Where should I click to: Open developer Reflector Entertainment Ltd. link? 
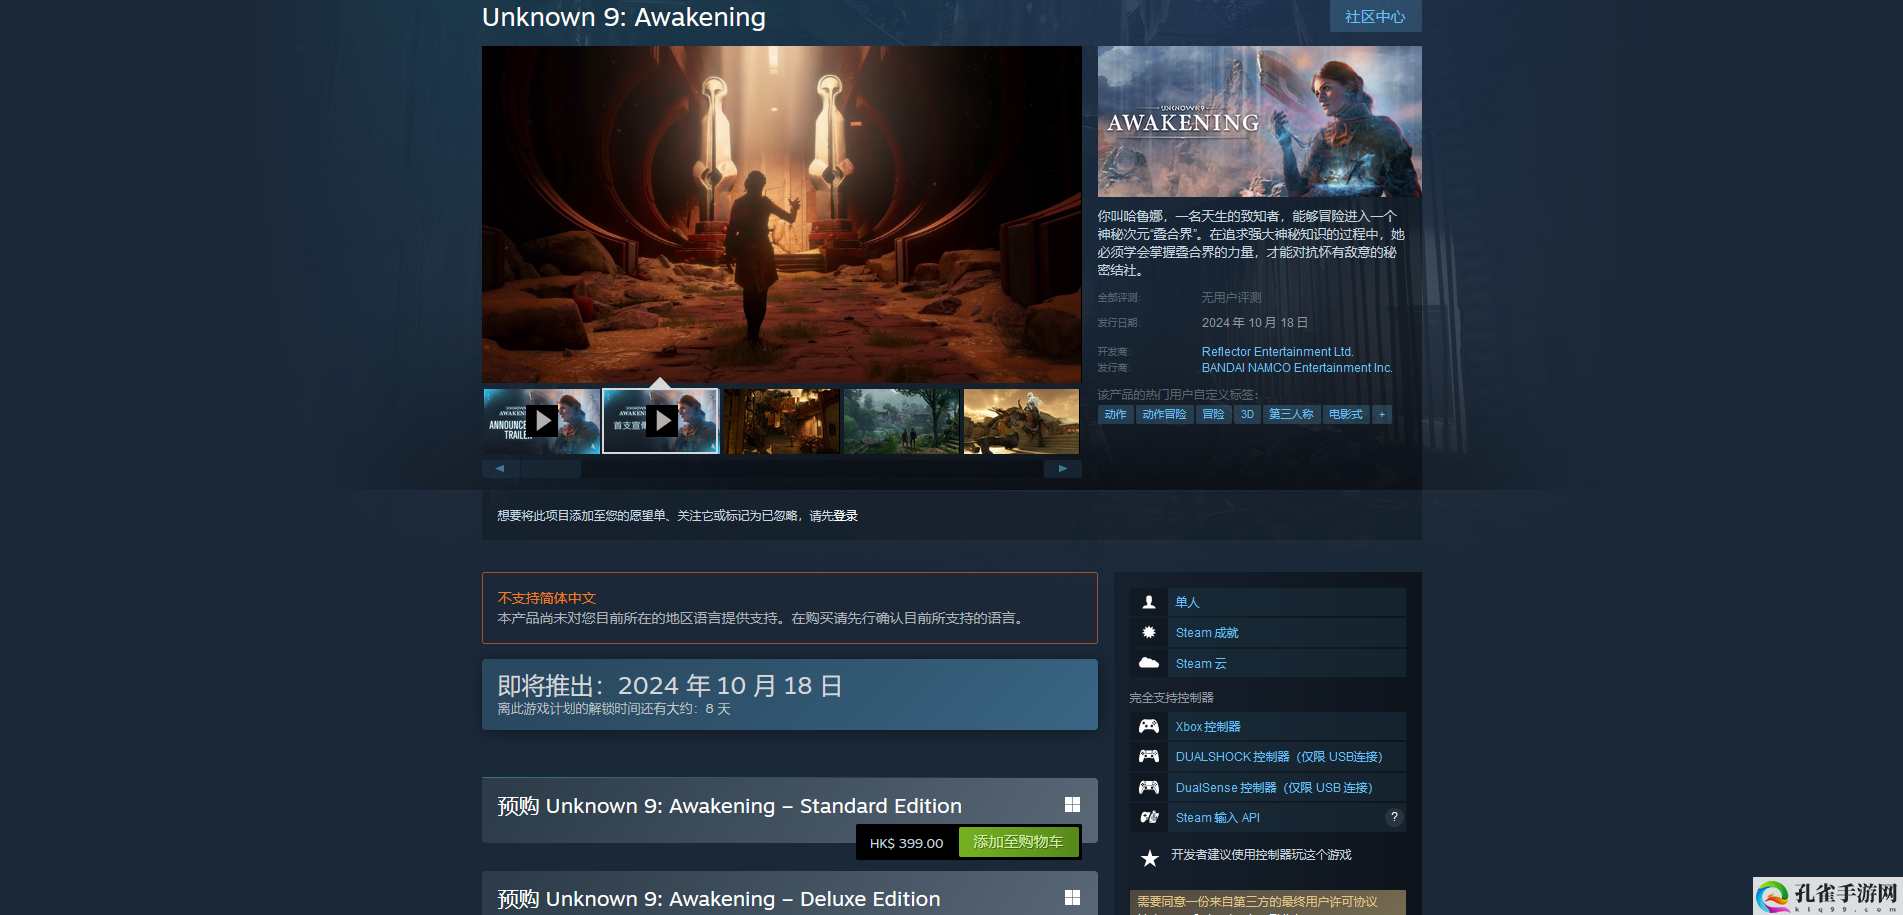1277,352
